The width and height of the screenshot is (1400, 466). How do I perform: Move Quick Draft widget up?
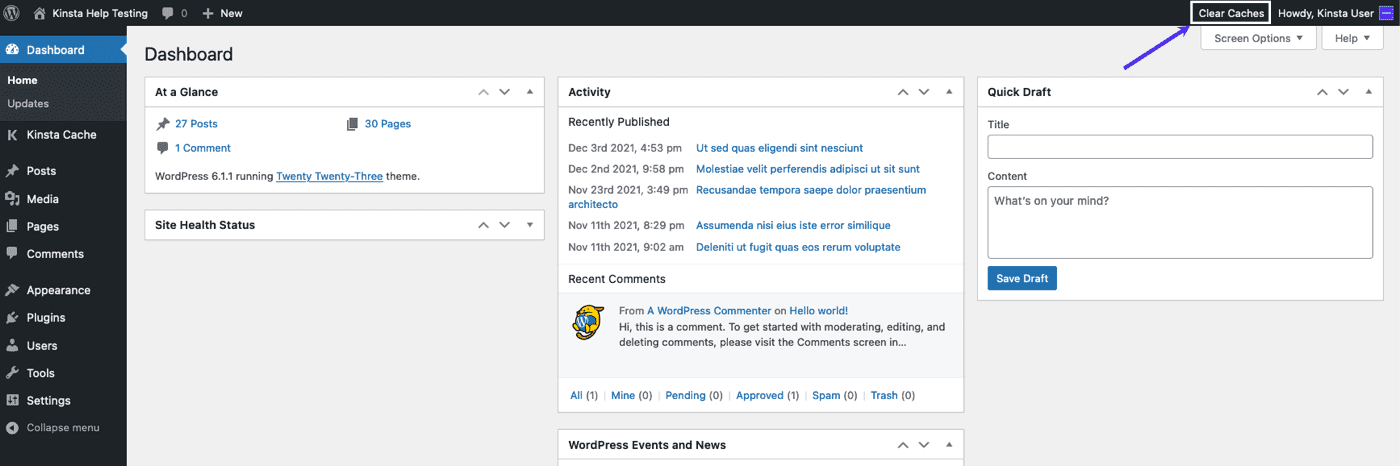pos(1323,92)
